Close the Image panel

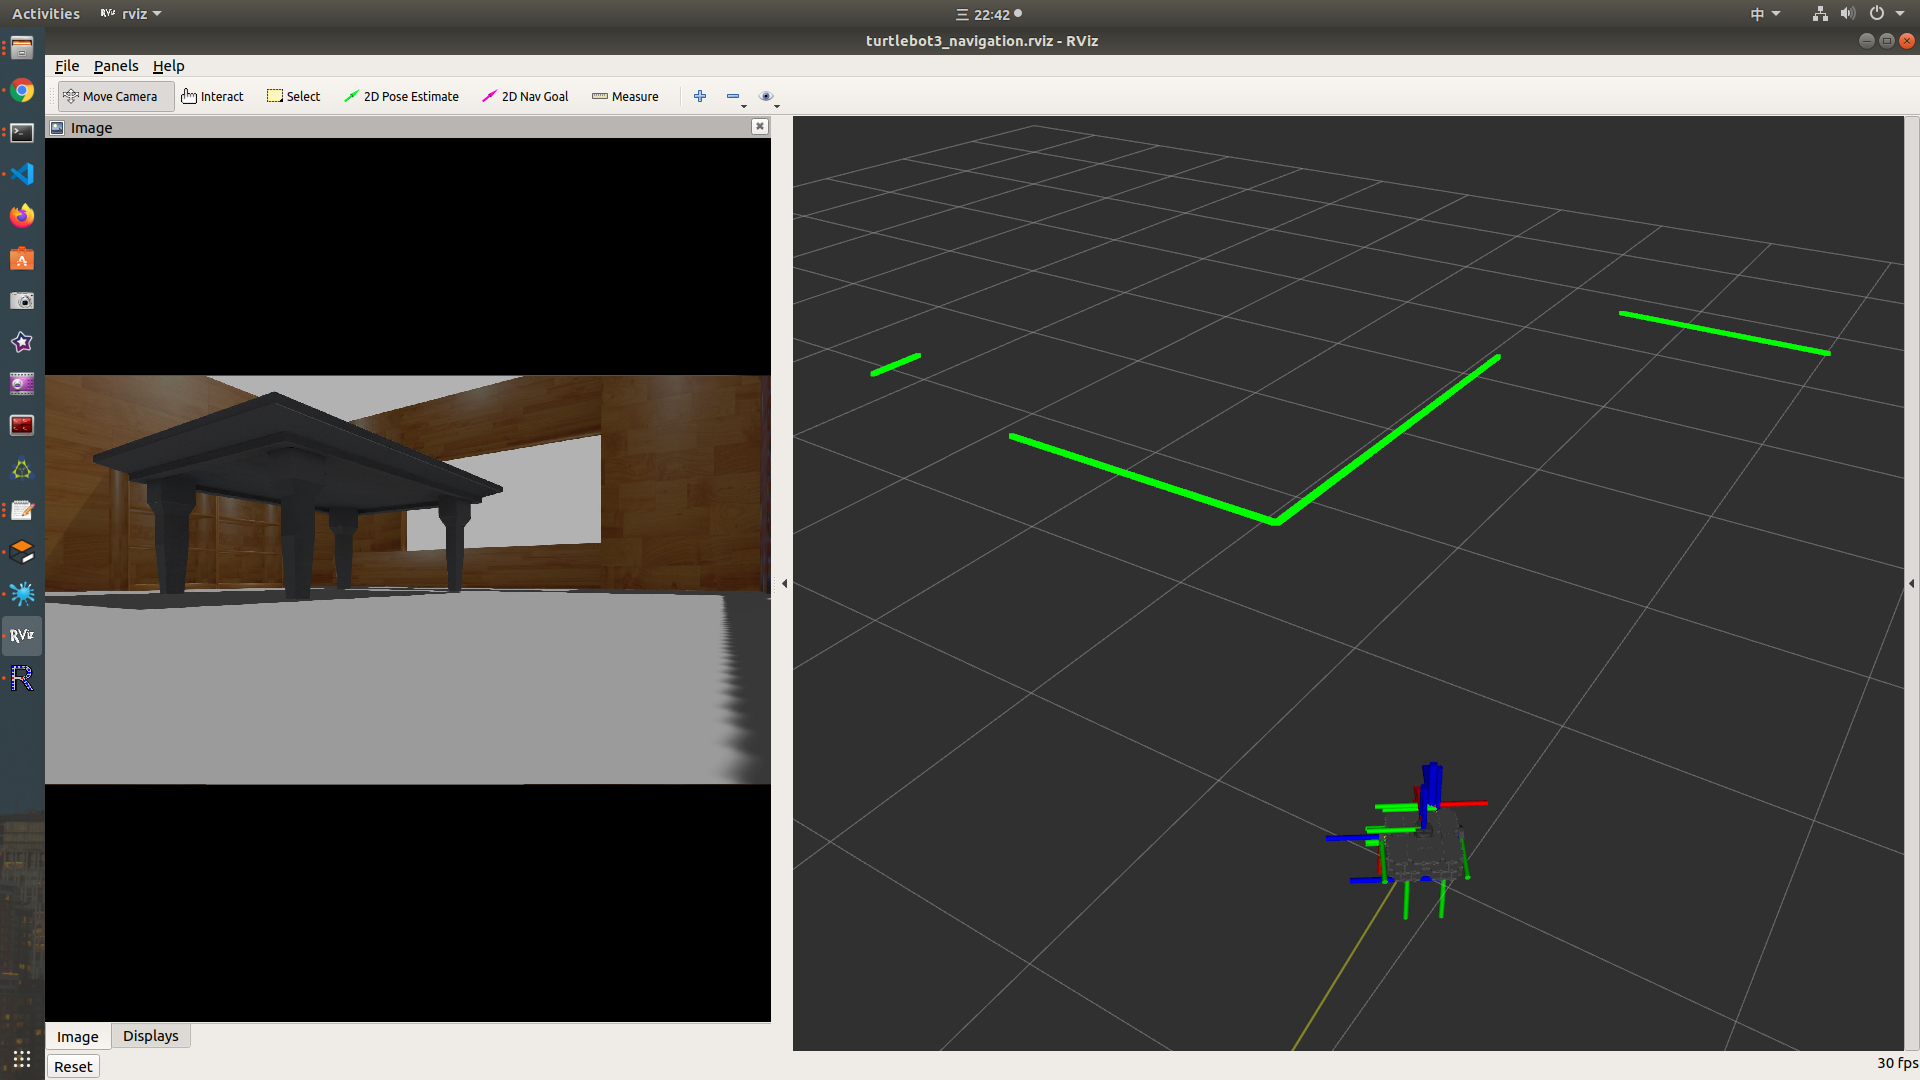[760, 126]
